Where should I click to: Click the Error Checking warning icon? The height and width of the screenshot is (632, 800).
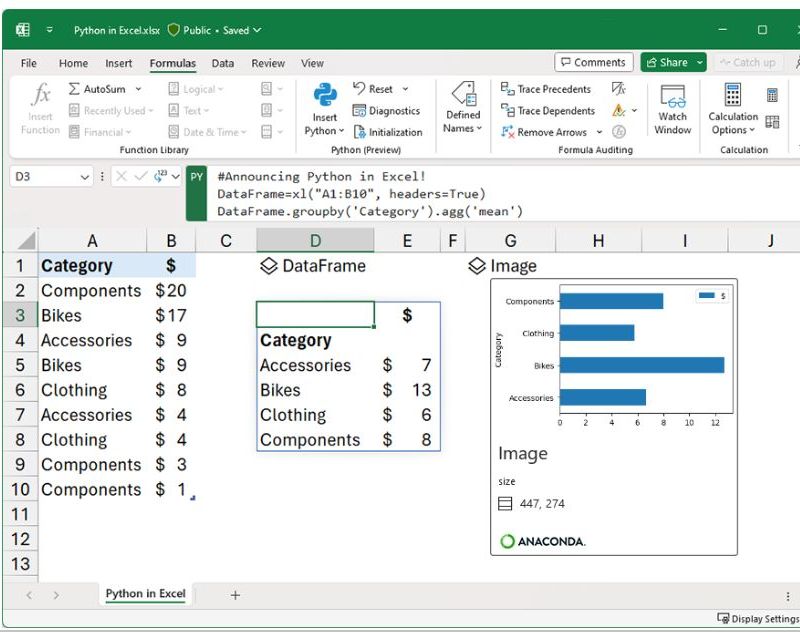(618, 110)
